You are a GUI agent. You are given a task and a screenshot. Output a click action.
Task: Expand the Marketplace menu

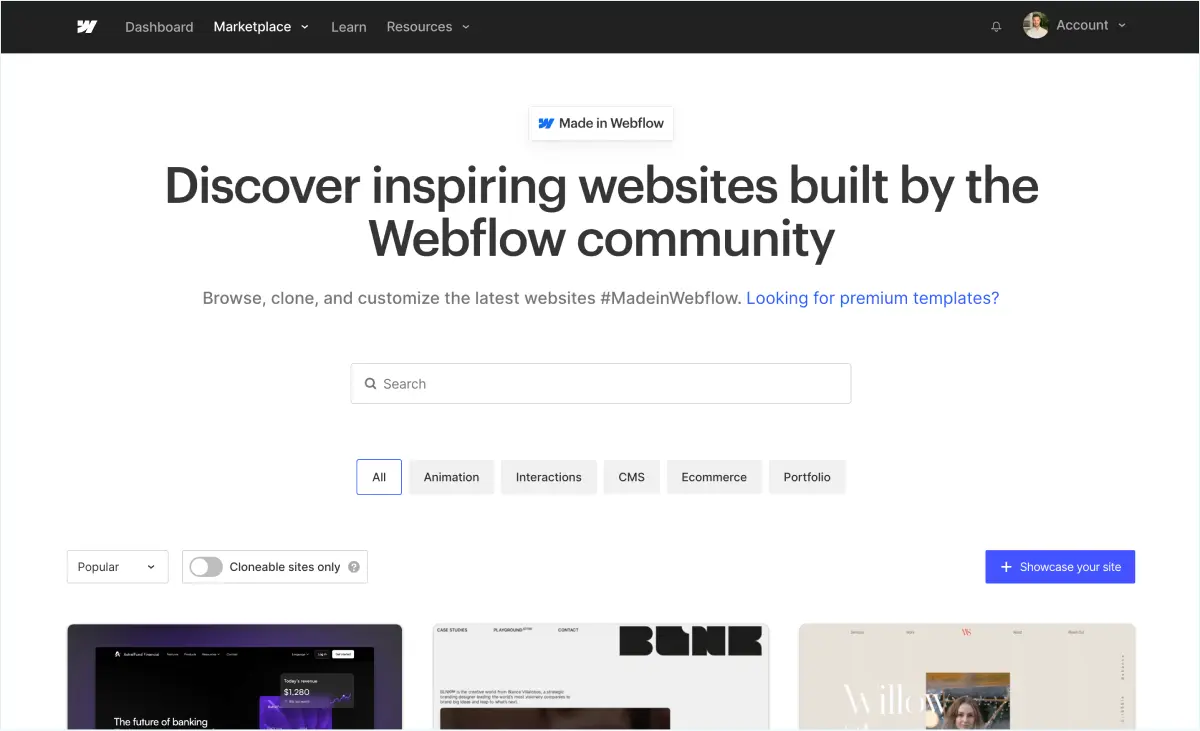pyautogui.click(x=261, y=27)
